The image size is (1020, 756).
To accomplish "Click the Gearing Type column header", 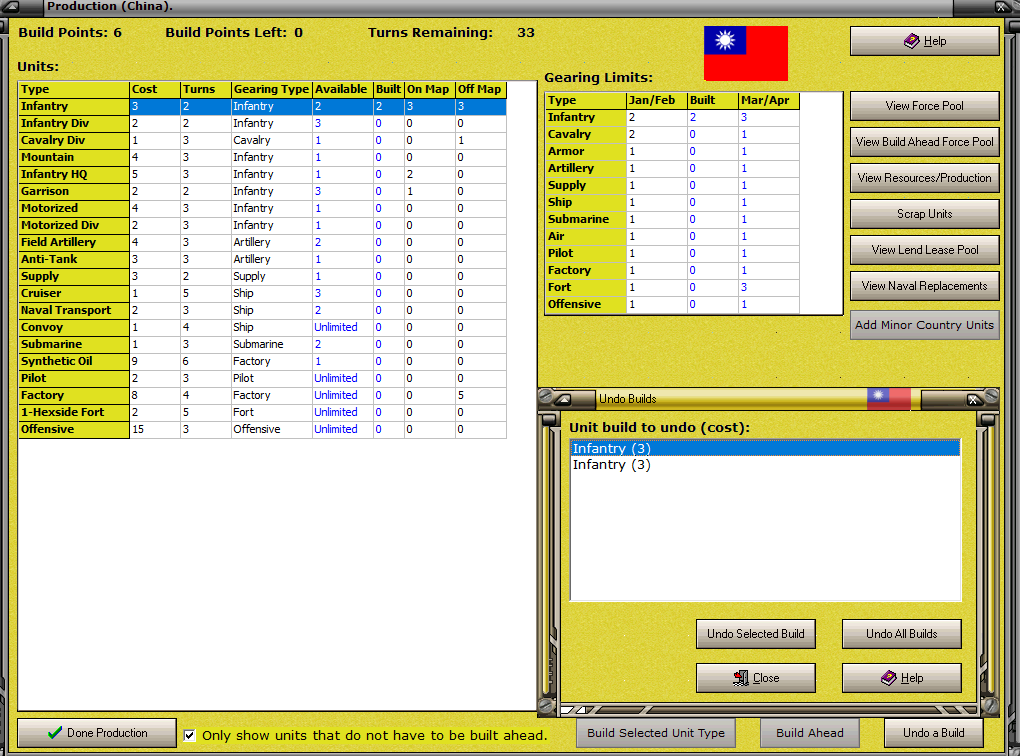I will pyautogui.click(x=271, y=89).
